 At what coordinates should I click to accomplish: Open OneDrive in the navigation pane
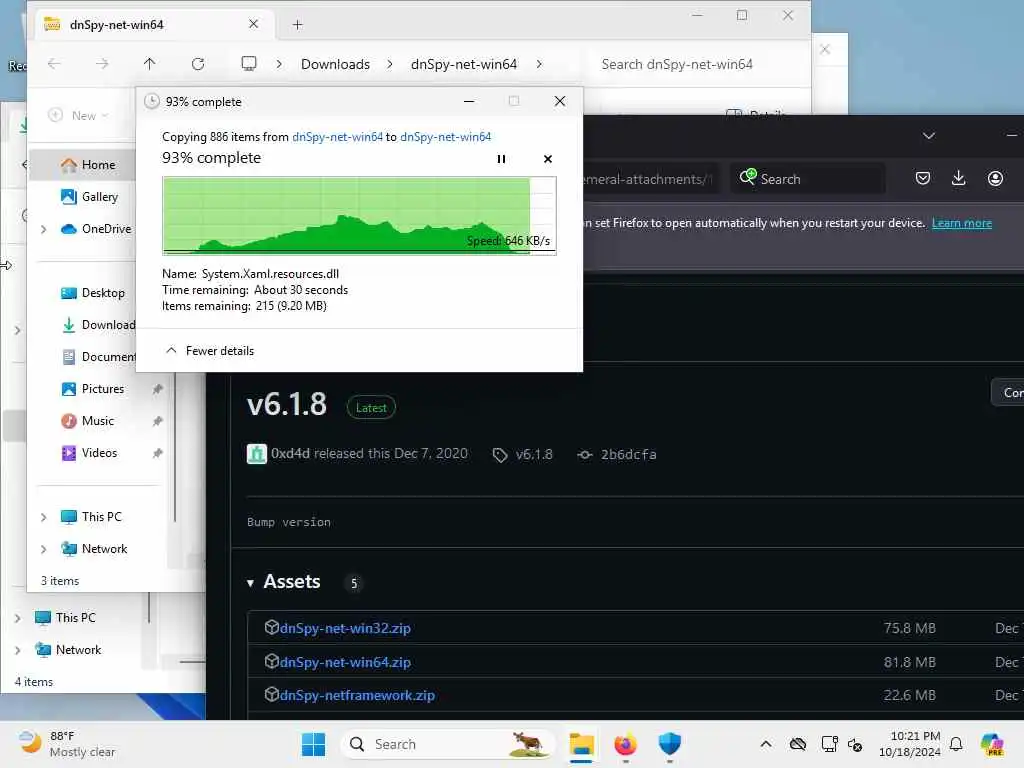pyautogui.click(x=95, y=229)
